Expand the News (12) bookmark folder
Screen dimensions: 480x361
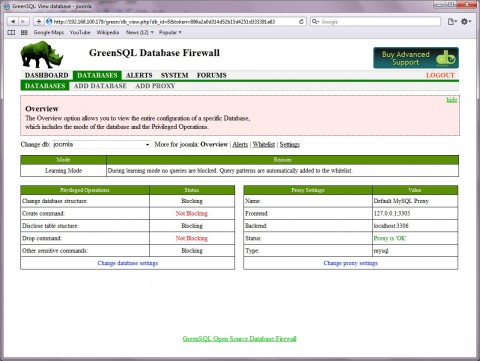click(140, 32)
